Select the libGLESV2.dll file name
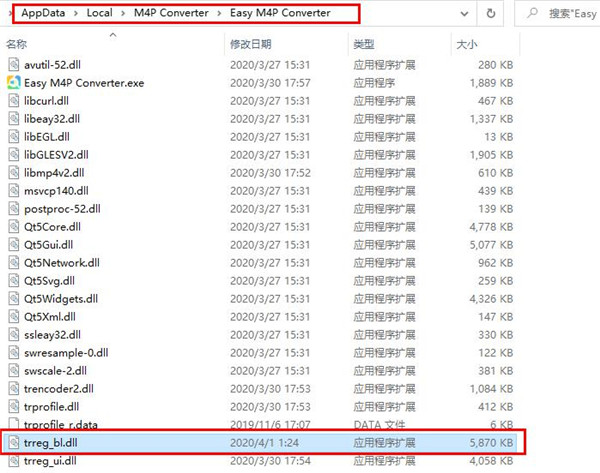600x473 pixels. click(56, 155)
